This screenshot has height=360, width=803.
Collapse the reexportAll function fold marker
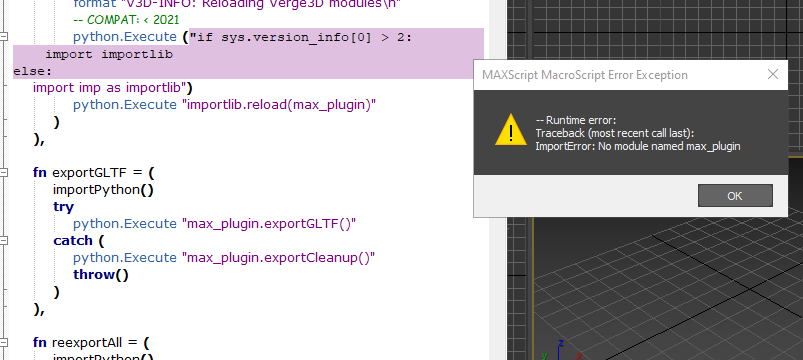4,342
